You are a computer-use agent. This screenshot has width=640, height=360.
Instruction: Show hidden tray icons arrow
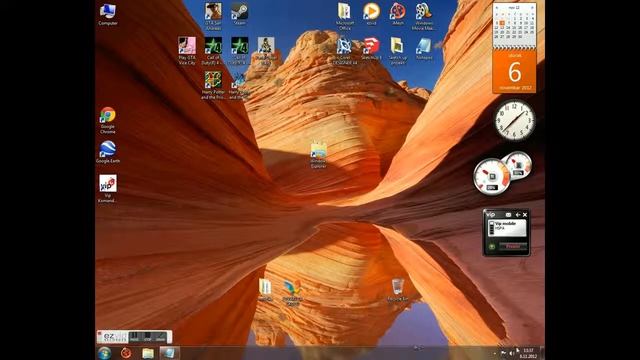click(x=495, y=353)
